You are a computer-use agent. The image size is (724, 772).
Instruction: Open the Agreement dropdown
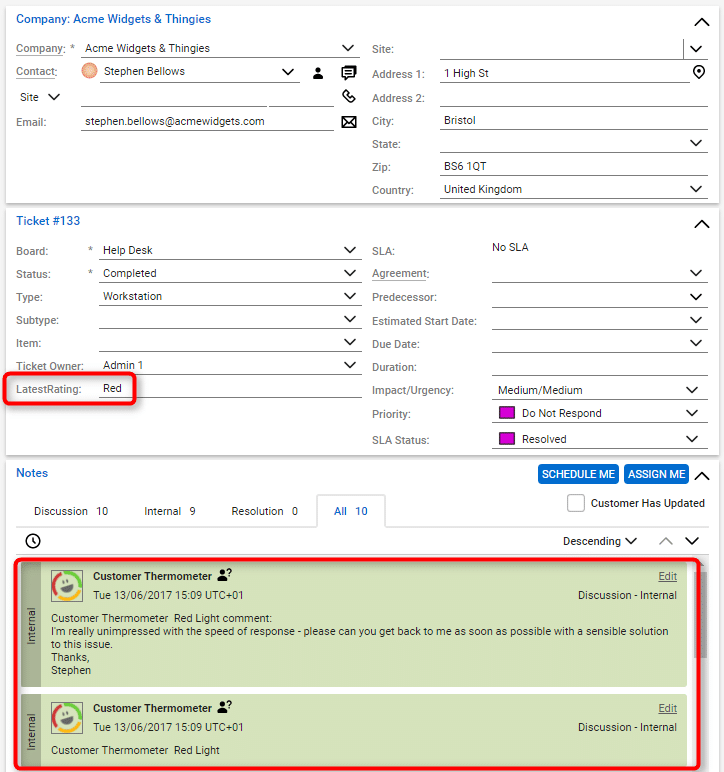point(696,273)
